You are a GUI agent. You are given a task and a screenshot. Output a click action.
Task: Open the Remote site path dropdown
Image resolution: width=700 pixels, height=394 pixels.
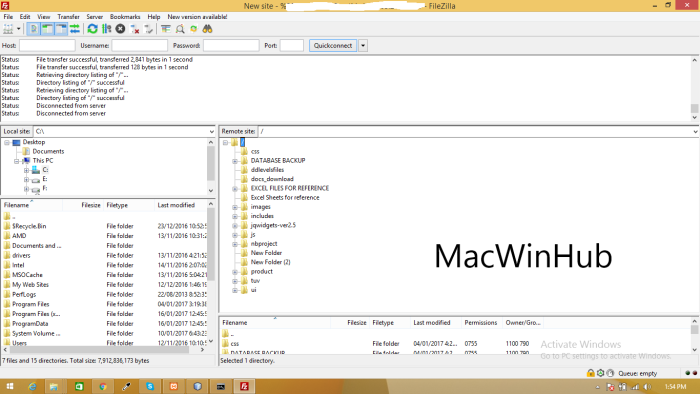click(695, 132)
